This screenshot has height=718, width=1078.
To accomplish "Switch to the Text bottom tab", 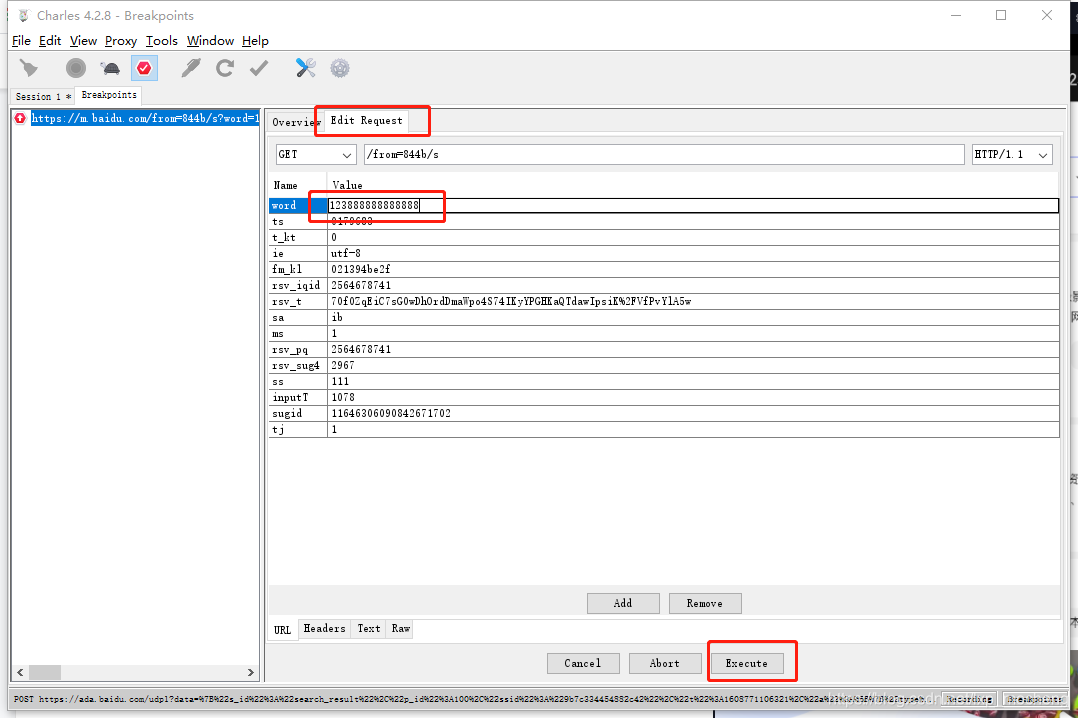I will (x=368, y=629).
